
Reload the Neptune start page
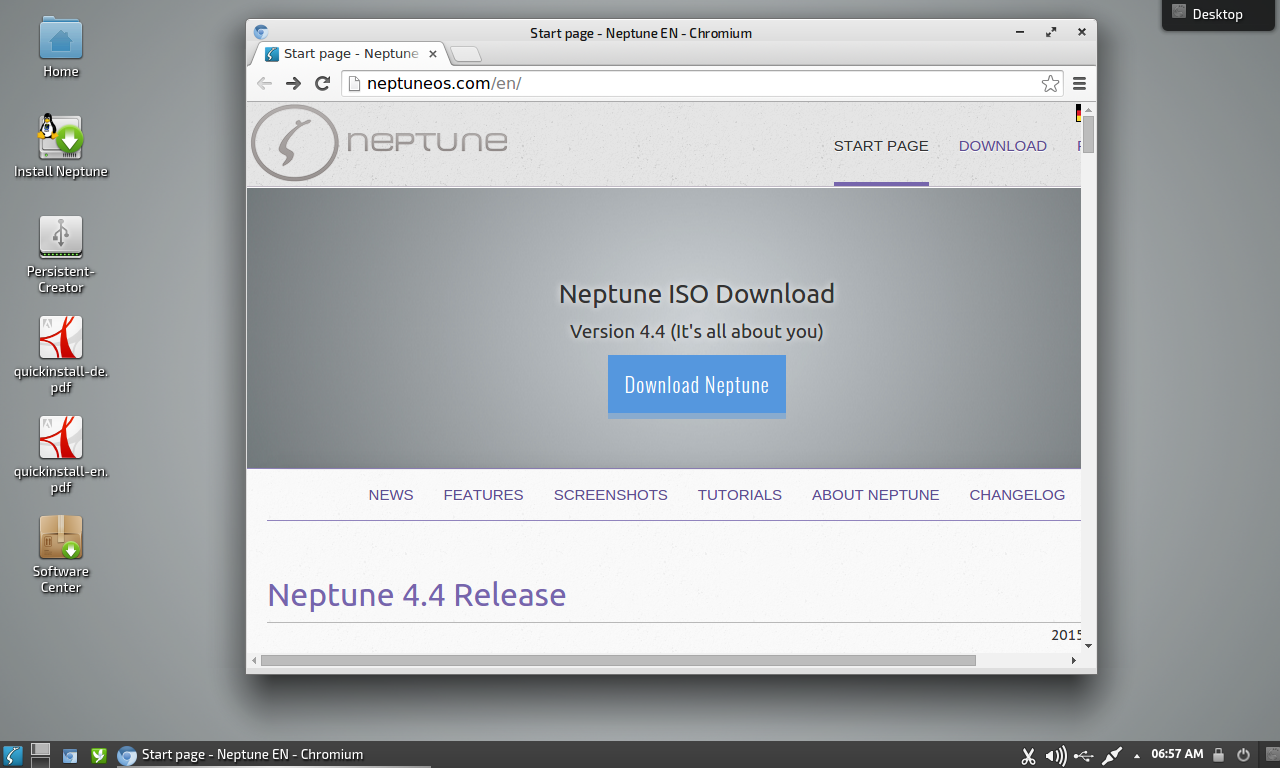click(x=322, y=83)
